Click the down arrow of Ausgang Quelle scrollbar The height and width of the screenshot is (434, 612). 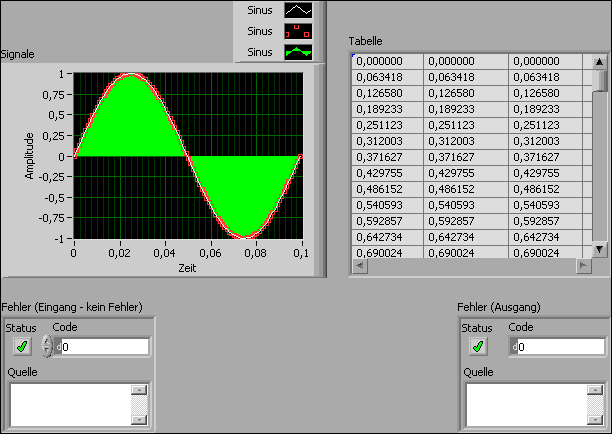(596, 420)
